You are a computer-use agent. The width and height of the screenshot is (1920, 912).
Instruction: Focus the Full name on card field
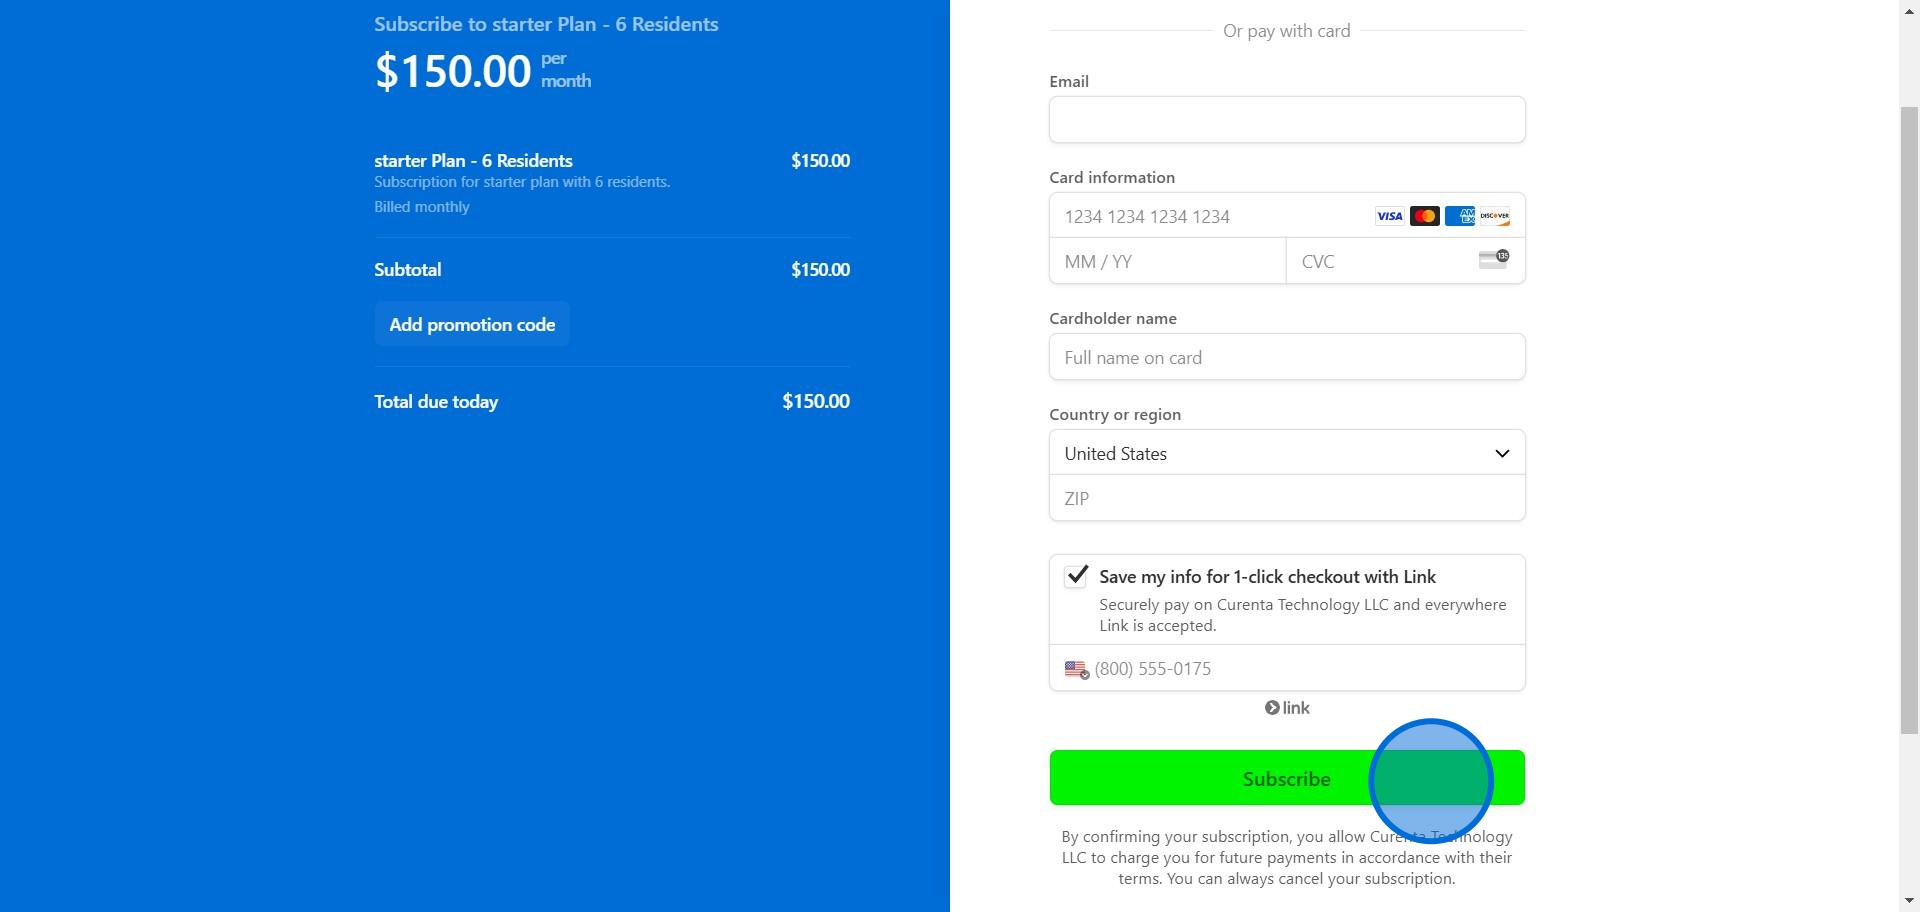1287,357
